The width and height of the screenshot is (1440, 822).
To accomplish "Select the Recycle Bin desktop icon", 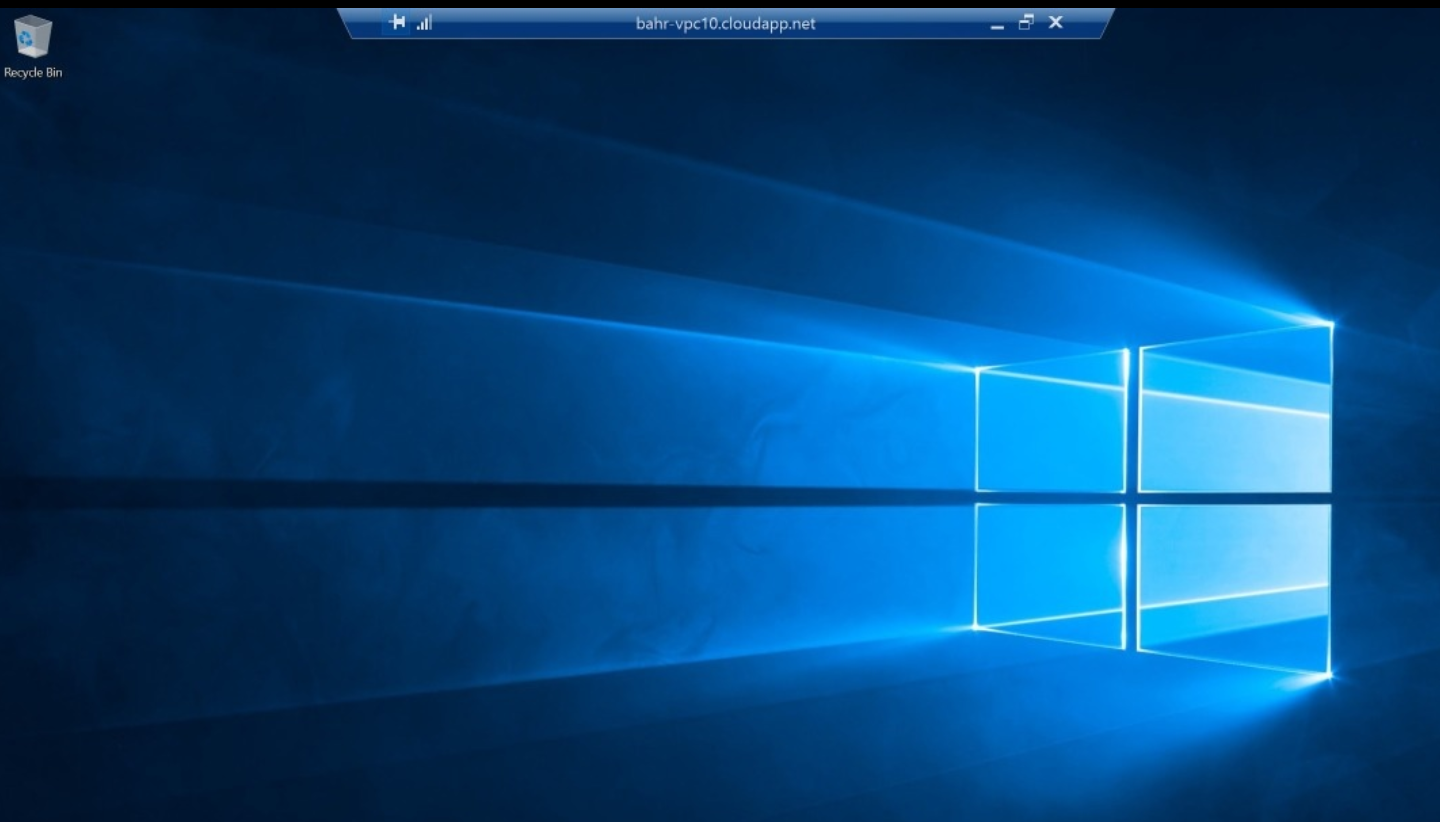I will pos(33,37).
